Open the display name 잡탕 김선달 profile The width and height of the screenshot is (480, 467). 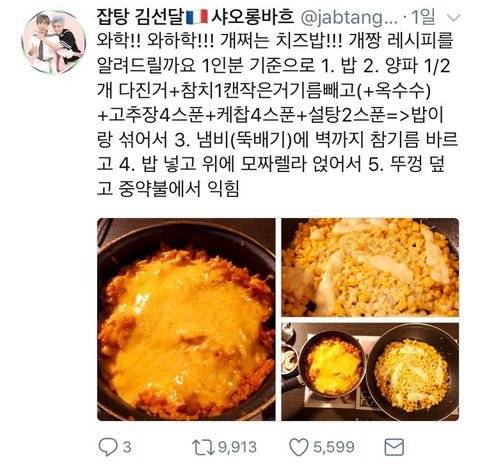(x=140, y=17)
